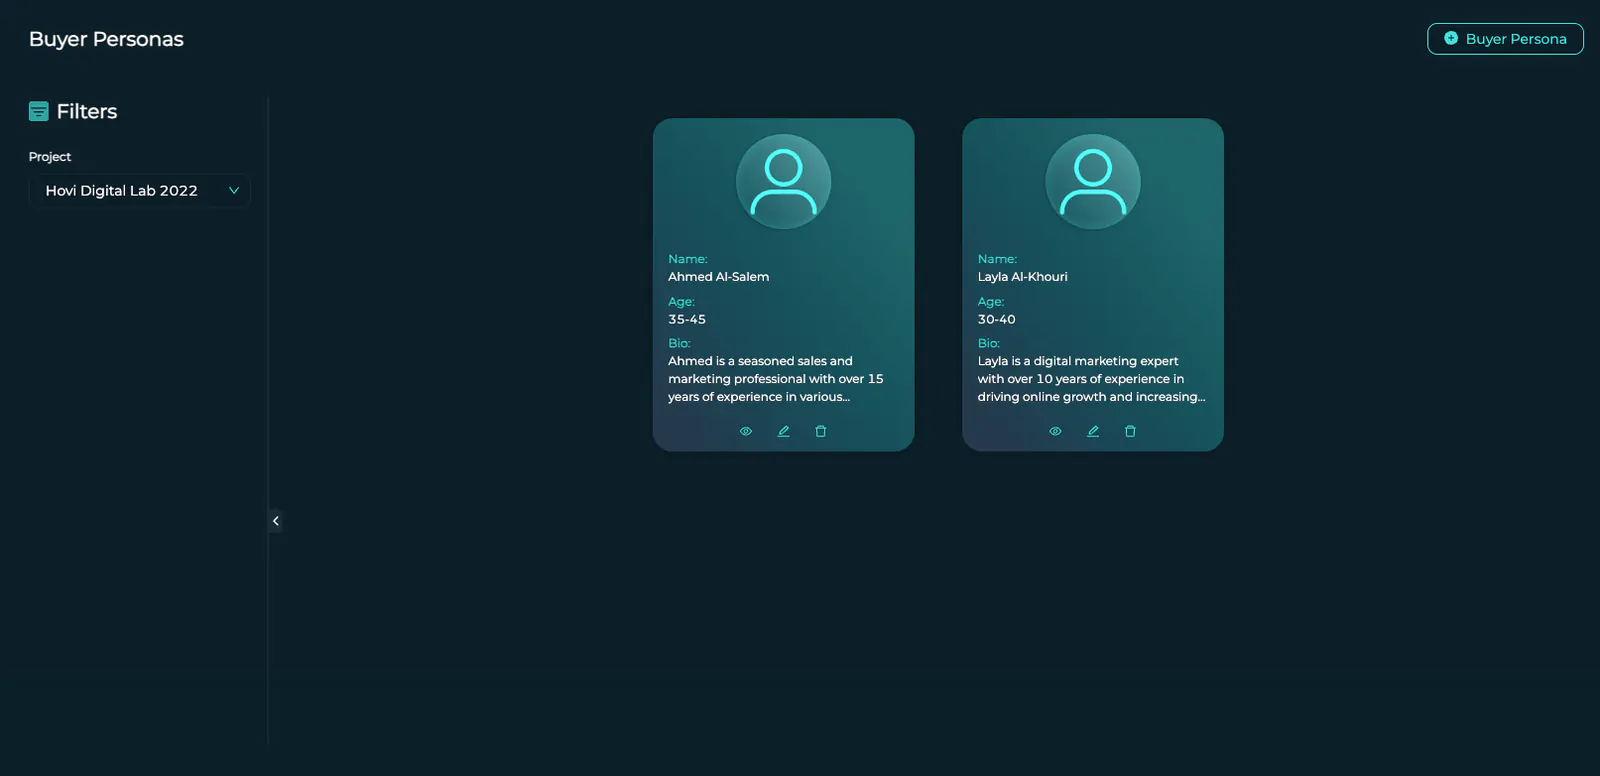Click the name text Ahmed Al-Salem
Image resolution: width=1600 pixels, height=776 pixels.
click(719, 277)
